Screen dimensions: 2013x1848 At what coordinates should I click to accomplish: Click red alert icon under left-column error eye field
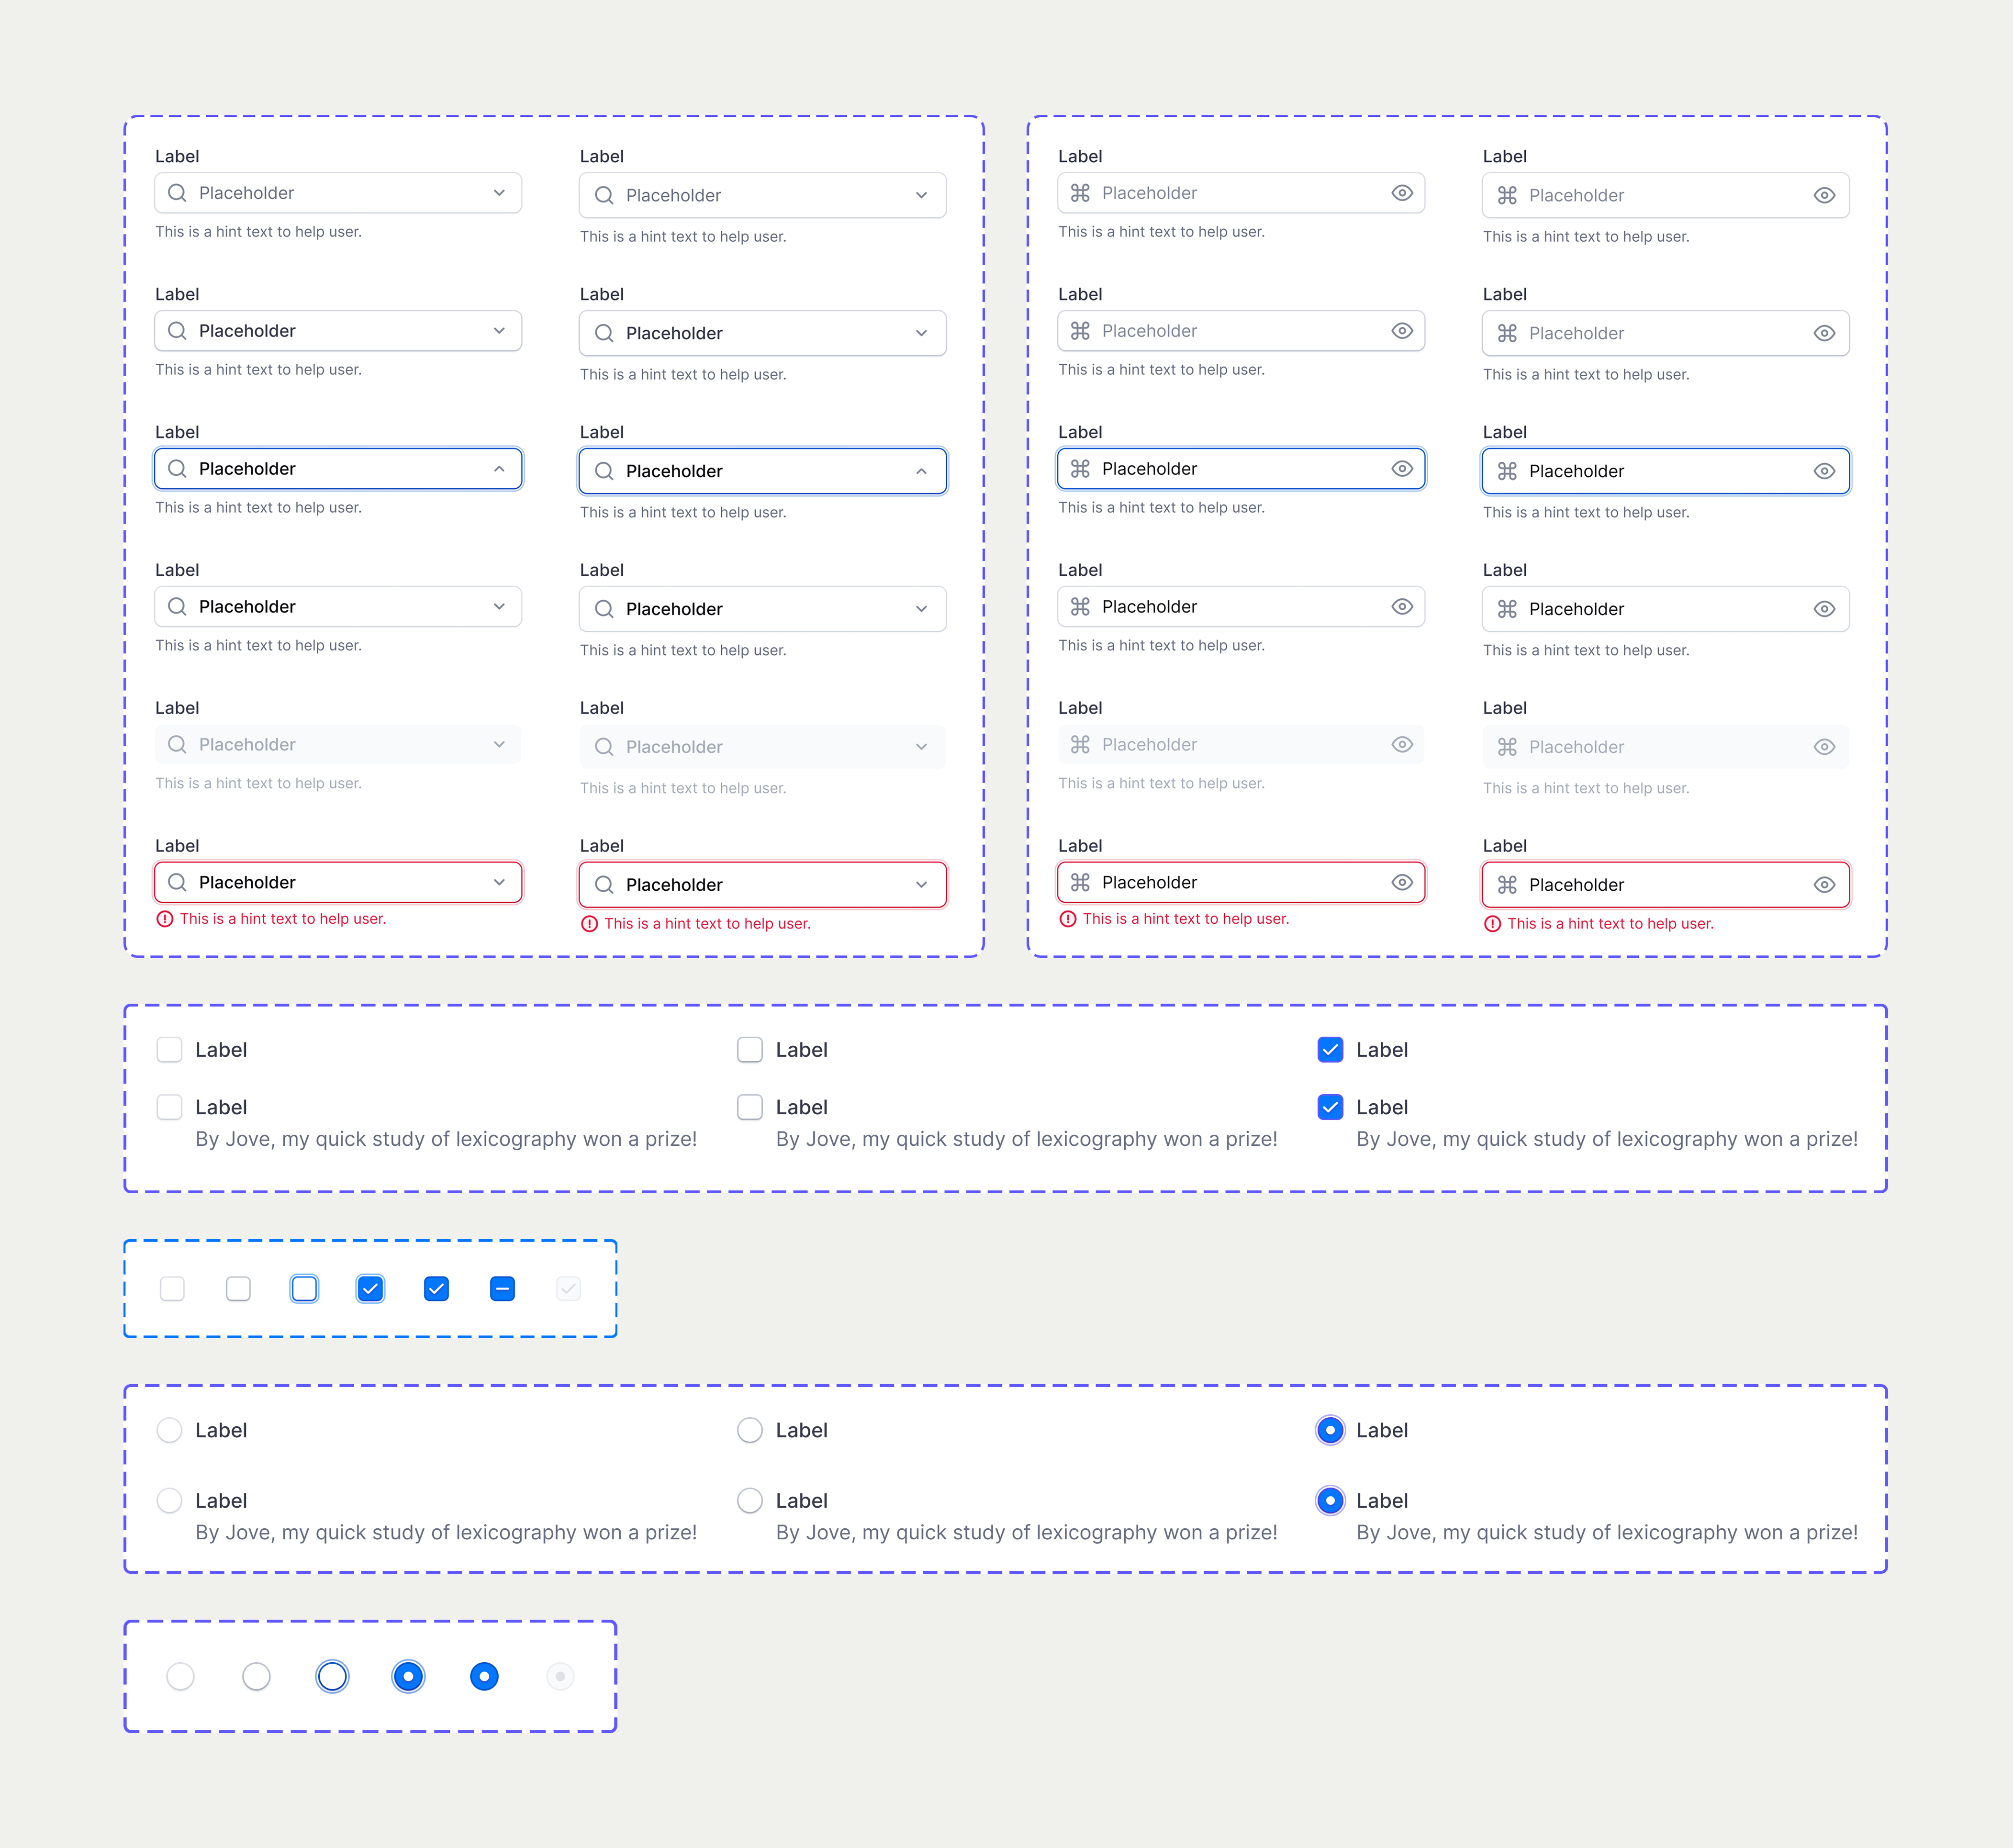[x=1068, y=919]
